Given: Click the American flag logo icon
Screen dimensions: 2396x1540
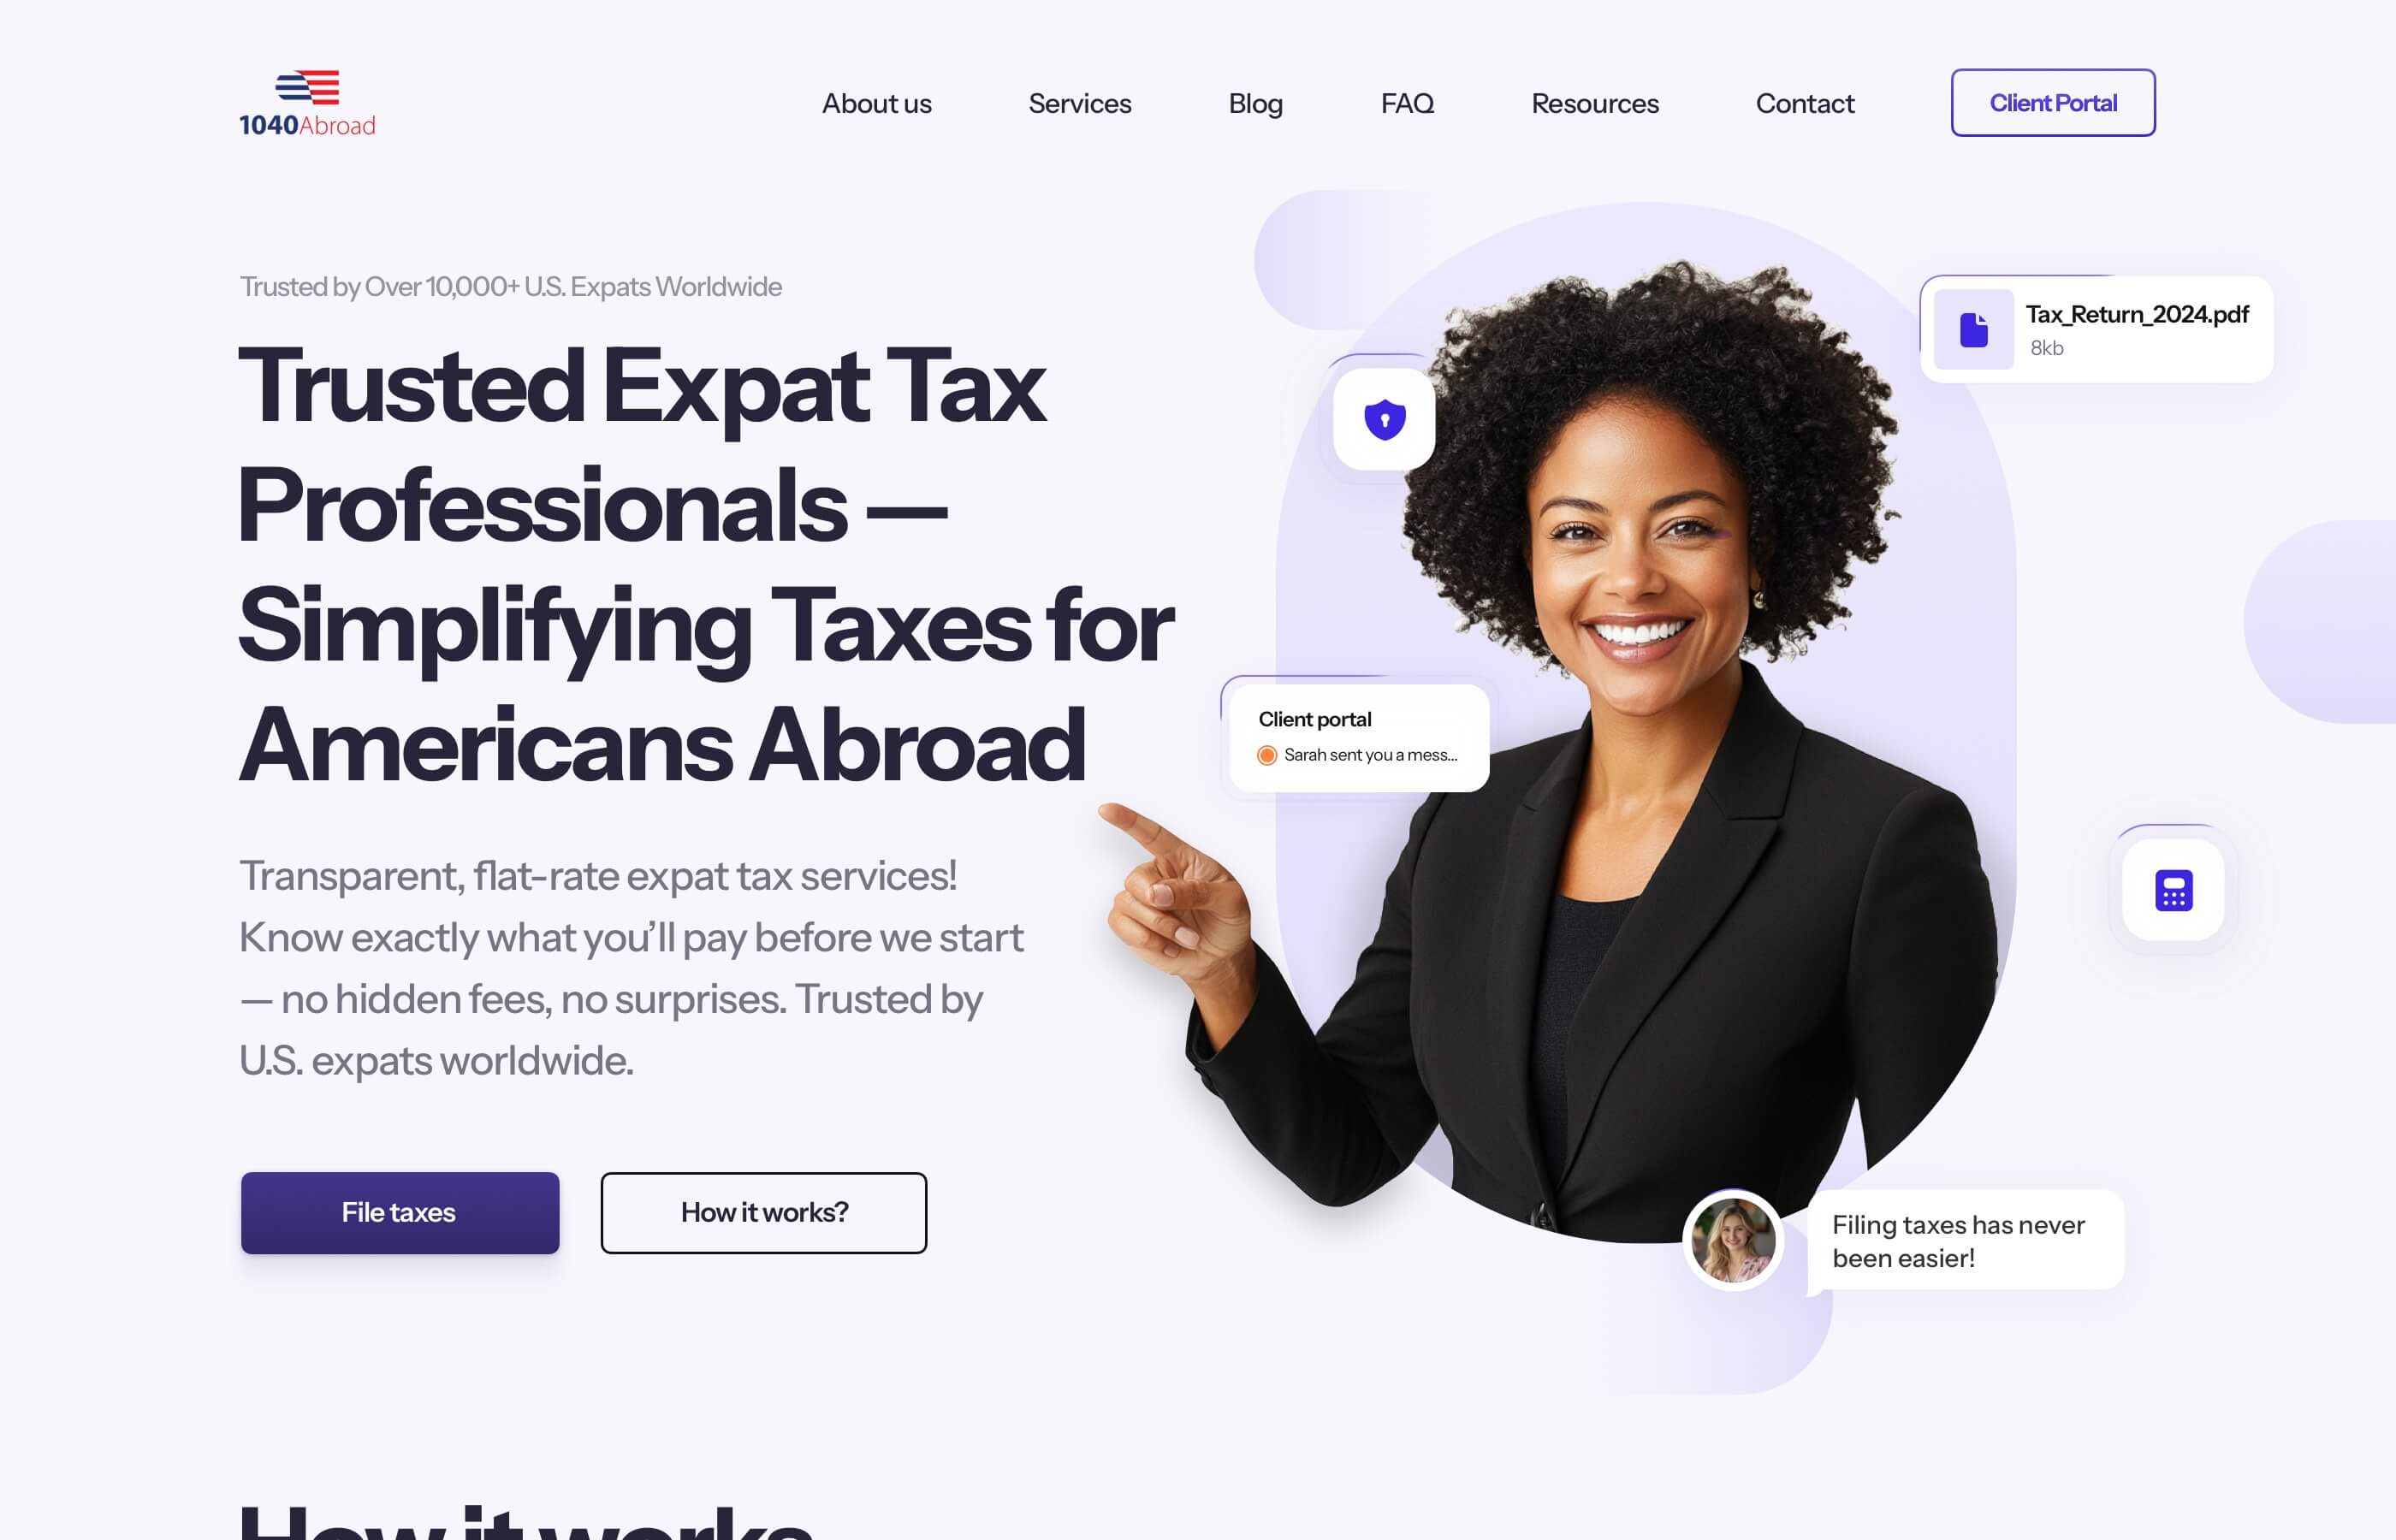Looking at the screenshot, I should coord(305,84).
